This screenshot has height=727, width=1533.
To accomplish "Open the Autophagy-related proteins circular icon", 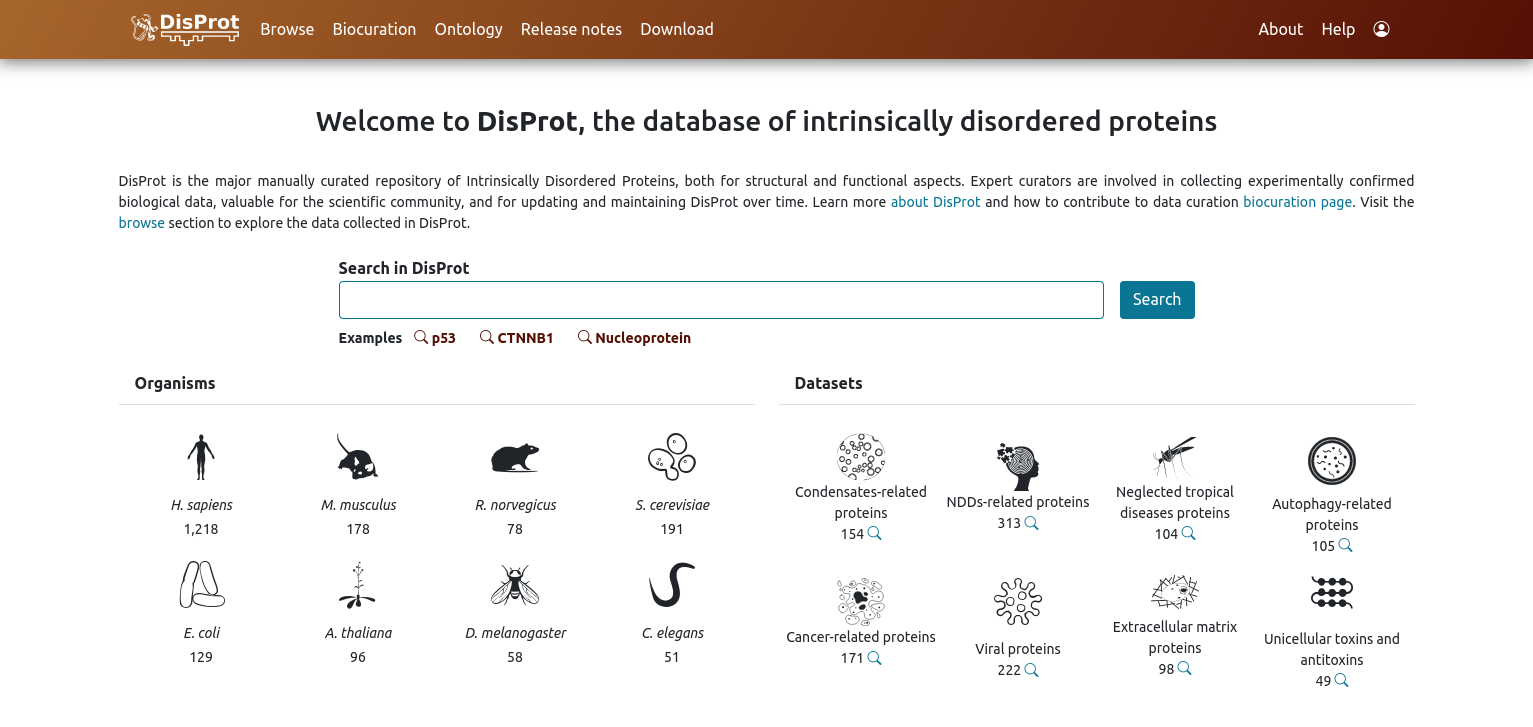I will point(1332,461).
